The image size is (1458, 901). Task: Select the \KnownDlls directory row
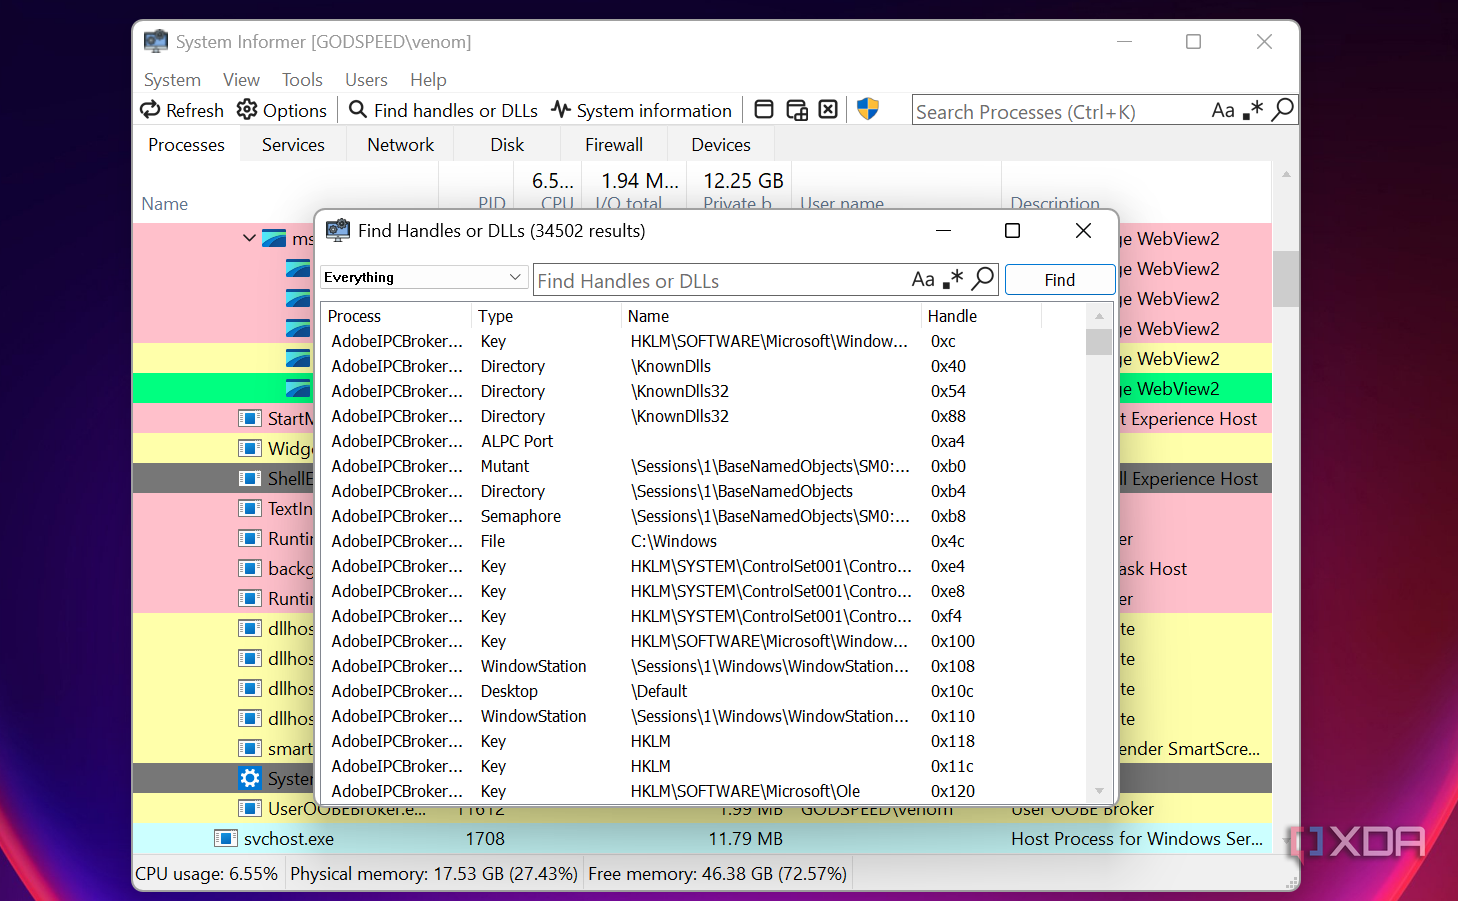[x=703, y=366]
